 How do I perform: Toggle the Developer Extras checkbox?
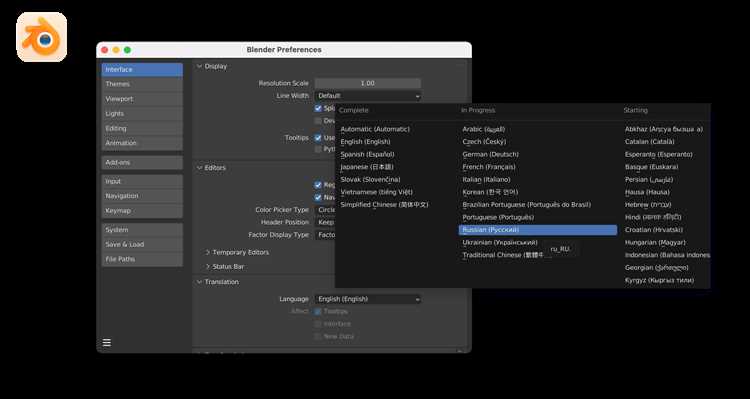[318, 121]
